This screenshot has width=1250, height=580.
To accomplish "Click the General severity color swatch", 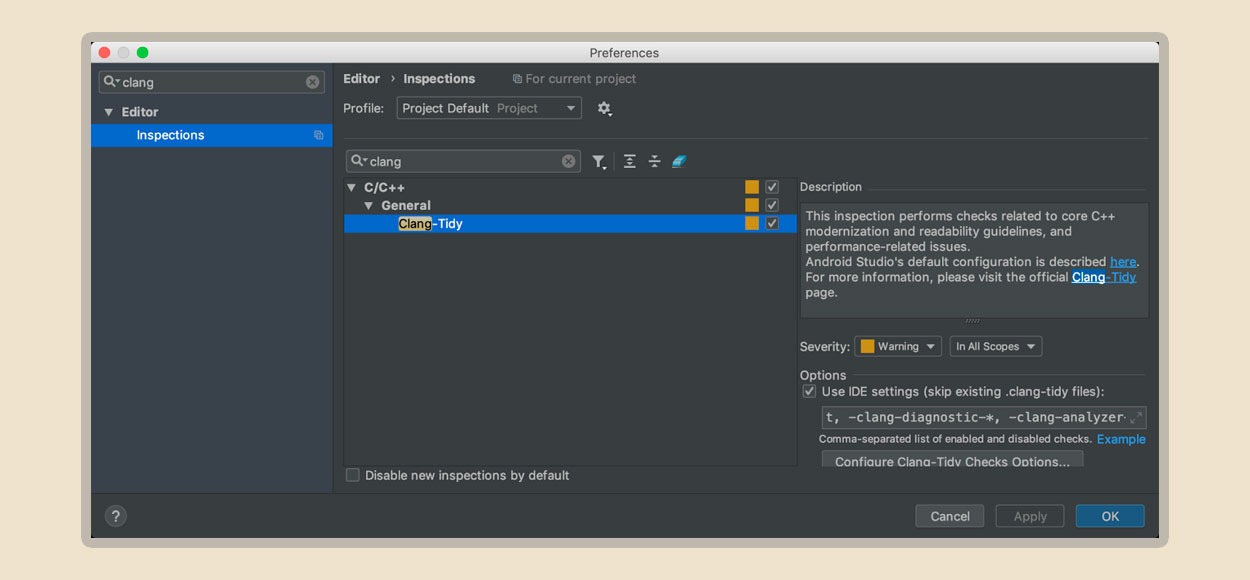I will click(752, 205).
